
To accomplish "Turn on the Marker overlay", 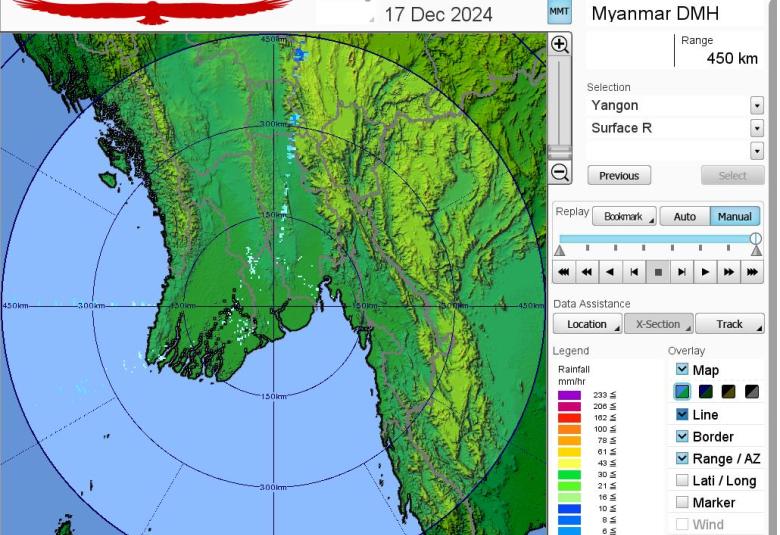I will pos(682,503).
